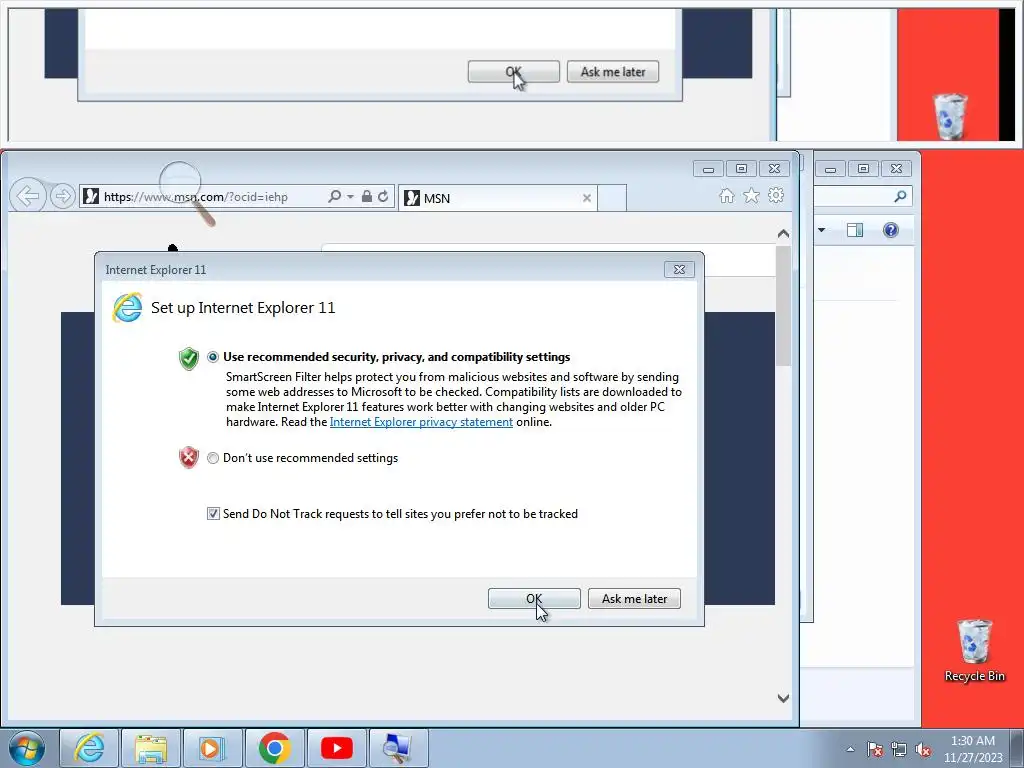Click the lower Ask me later button
The height and width of the screenshot is (768, 1024).
(x=634, y=598)
